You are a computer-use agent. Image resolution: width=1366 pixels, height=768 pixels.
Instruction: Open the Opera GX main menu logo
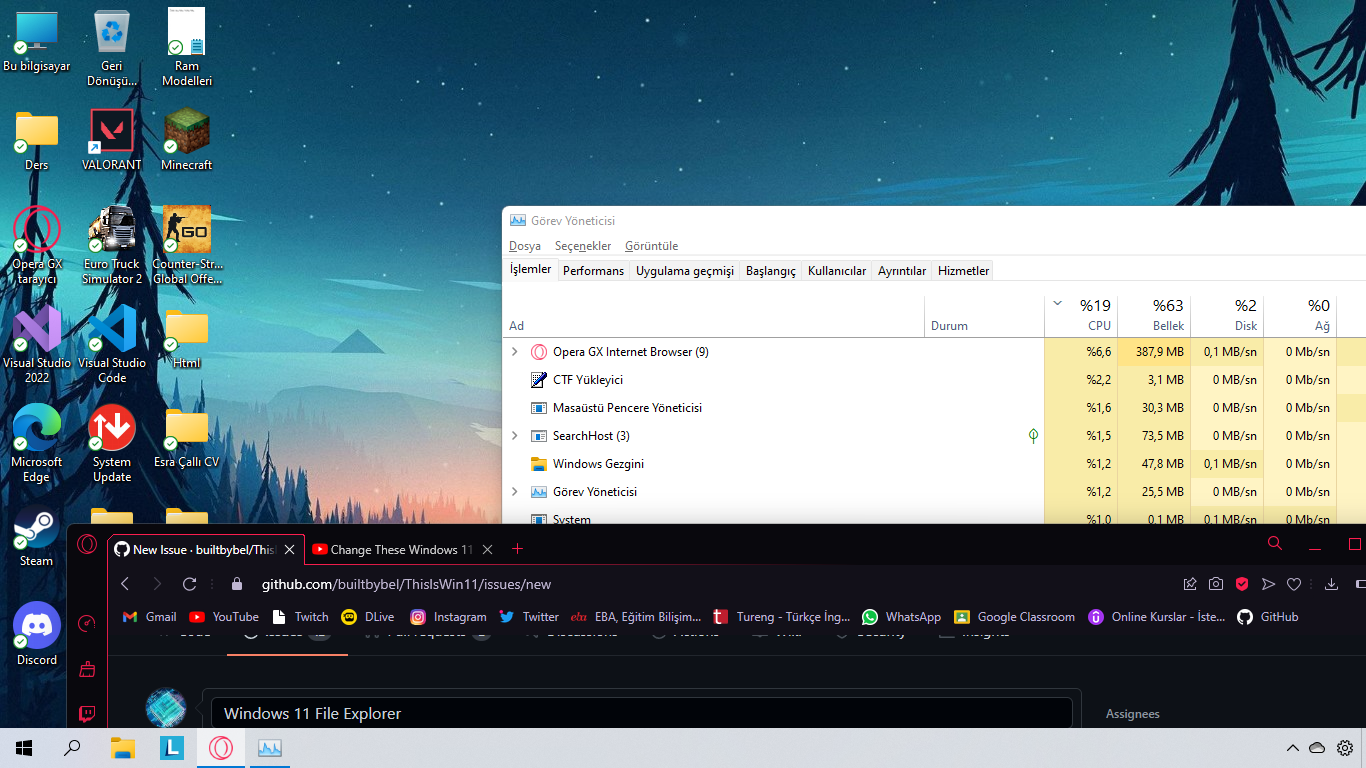(x=87, y=544)
